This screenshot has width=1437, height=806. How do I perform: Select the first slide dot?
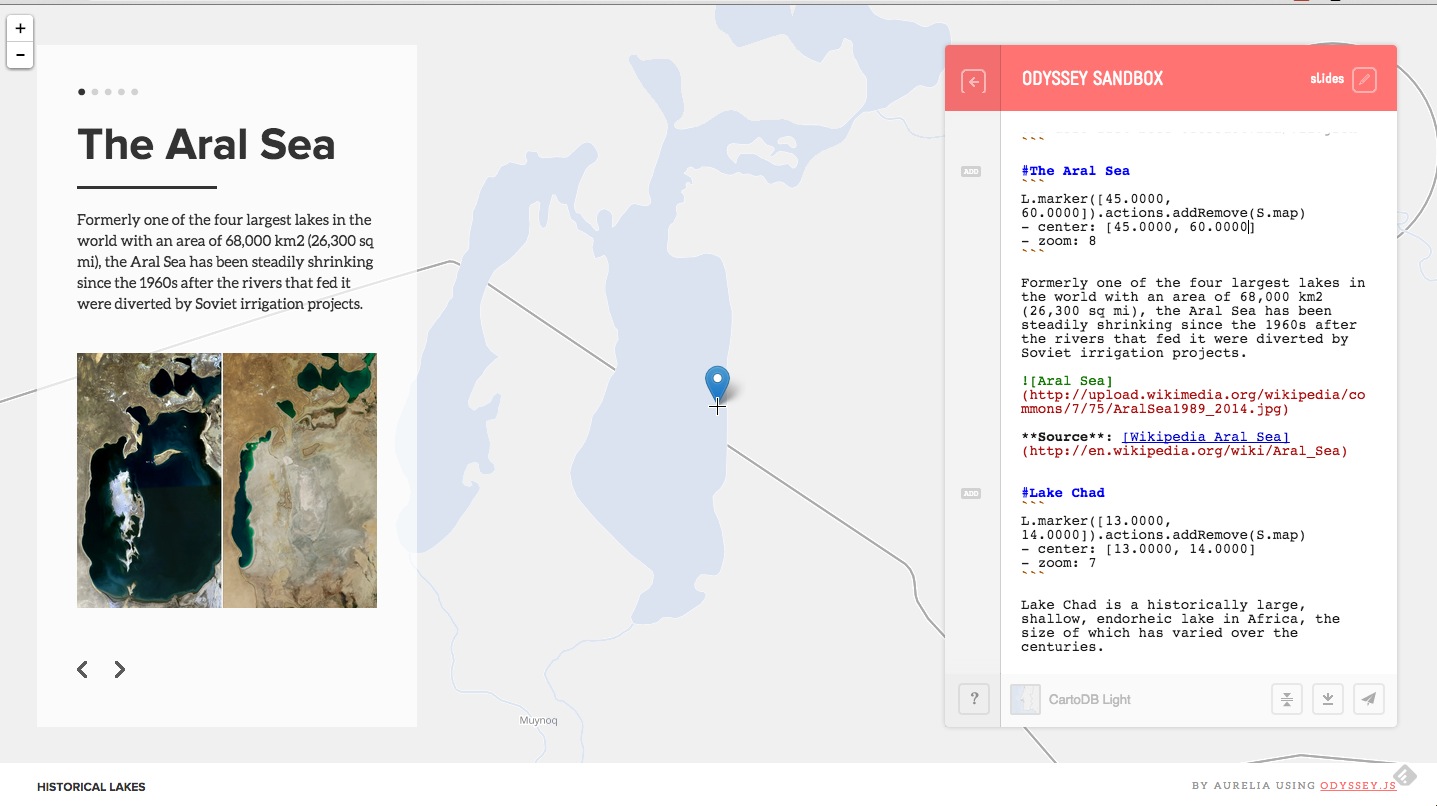click(82, 92)
